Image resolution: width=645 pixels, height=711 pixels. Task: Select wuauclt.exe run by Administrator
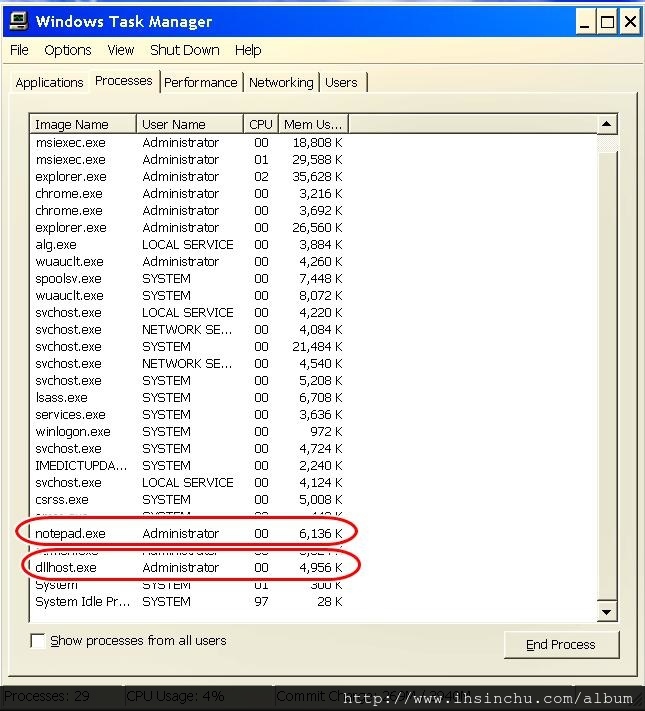[189, 262]
